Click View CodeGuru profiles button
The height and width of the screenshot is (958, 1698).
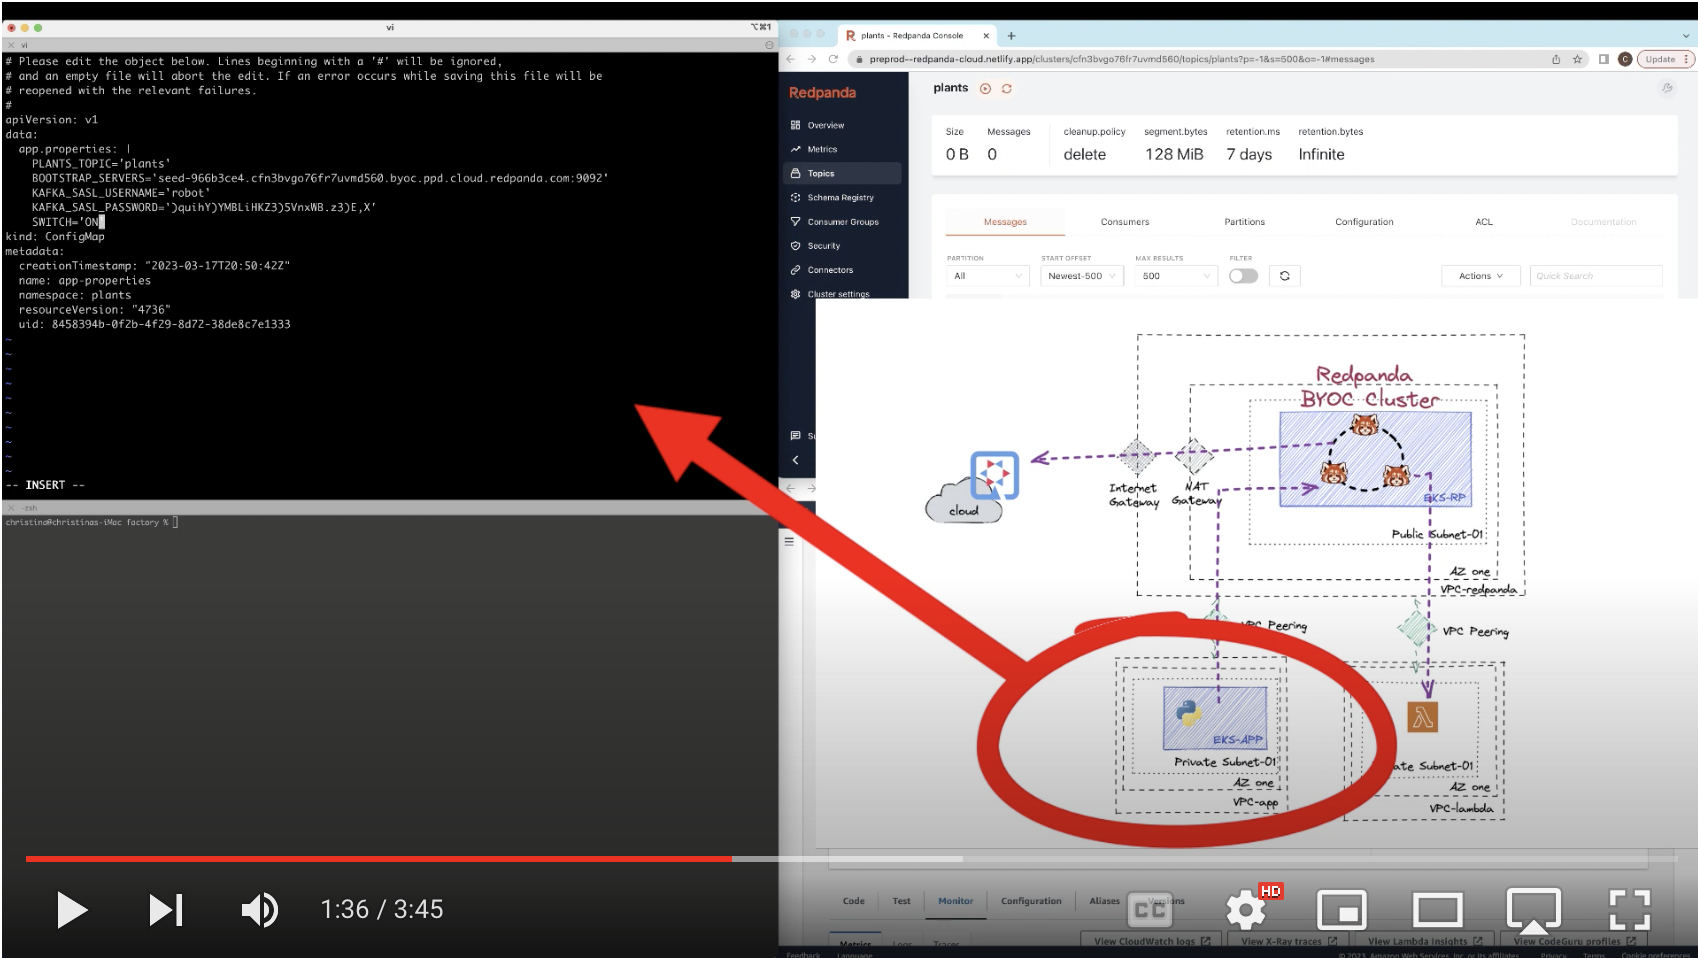(1574, 941)
